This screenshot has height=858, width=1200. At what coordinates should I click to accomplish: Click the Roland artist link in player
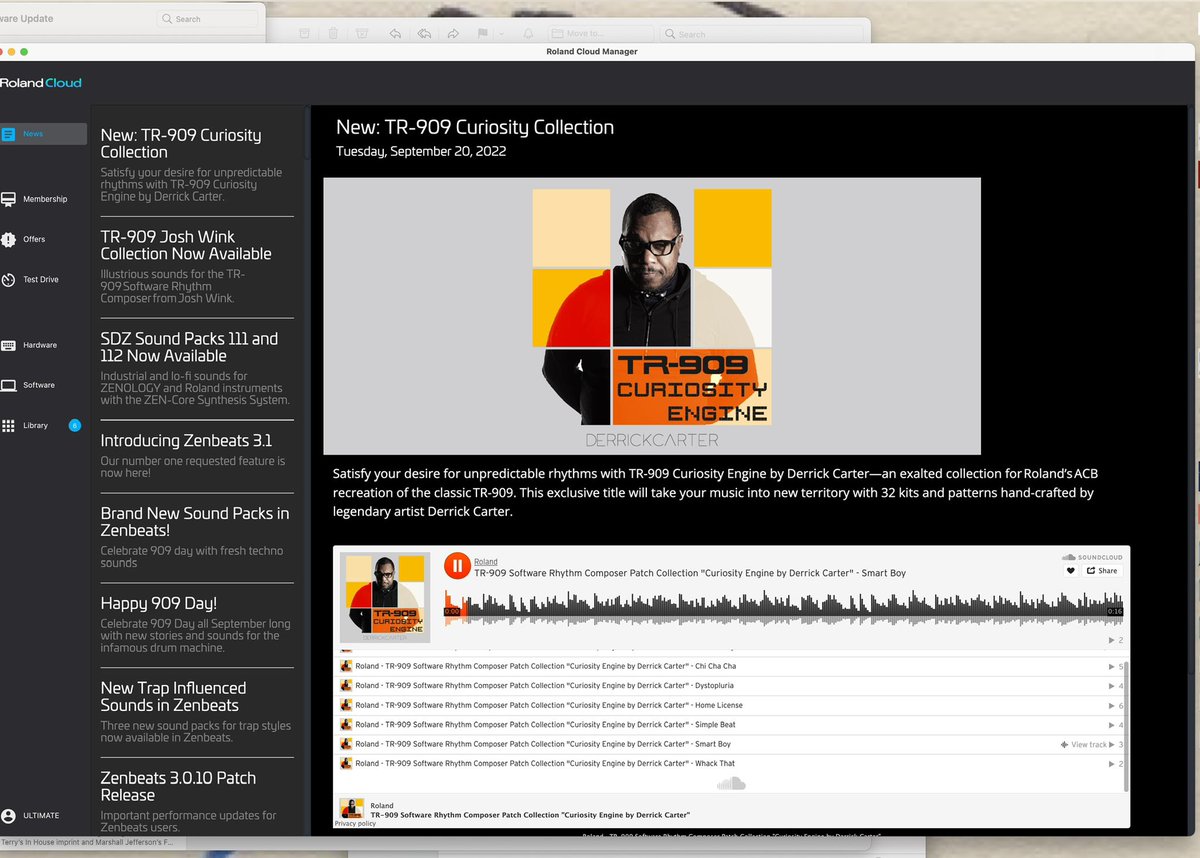[486, 562]
